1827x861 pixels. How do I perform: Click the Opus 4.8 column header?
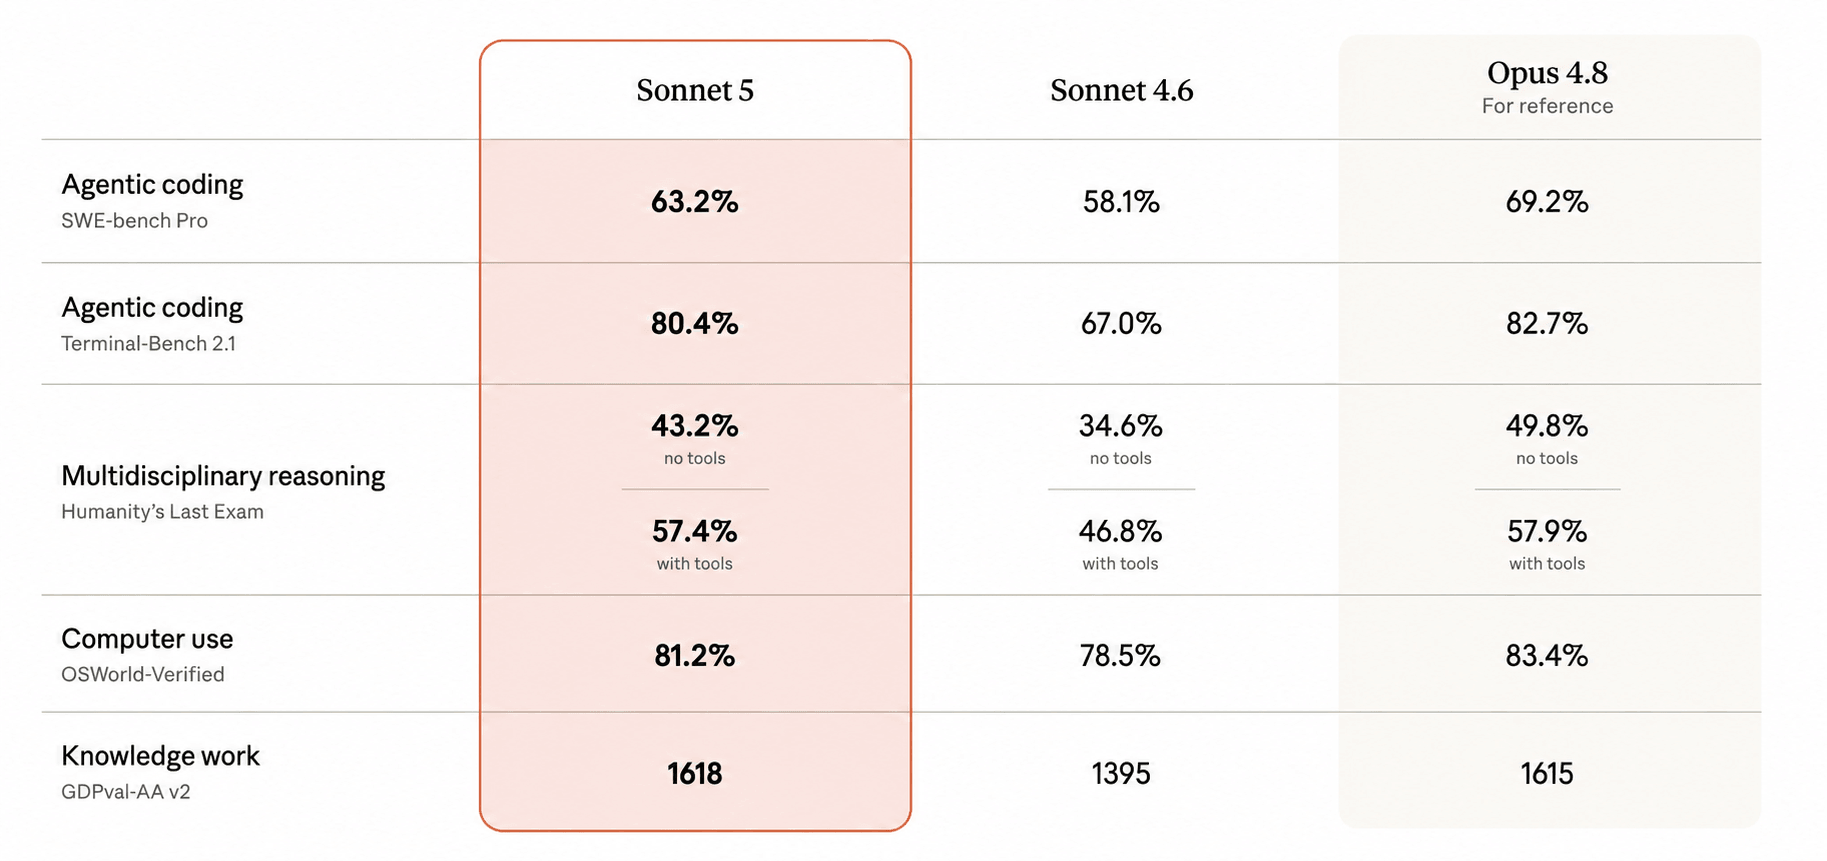pos(1547,73)
